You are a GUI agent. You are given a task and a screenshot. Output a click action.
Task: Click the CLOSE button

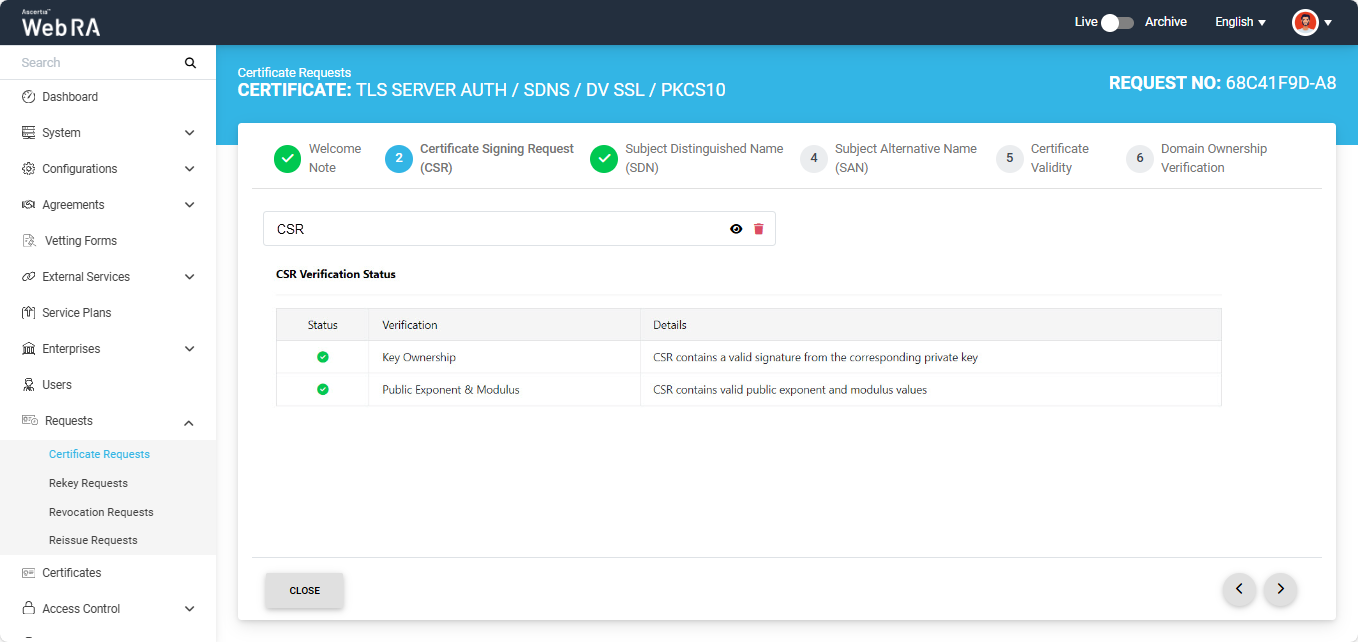point(304,590)
